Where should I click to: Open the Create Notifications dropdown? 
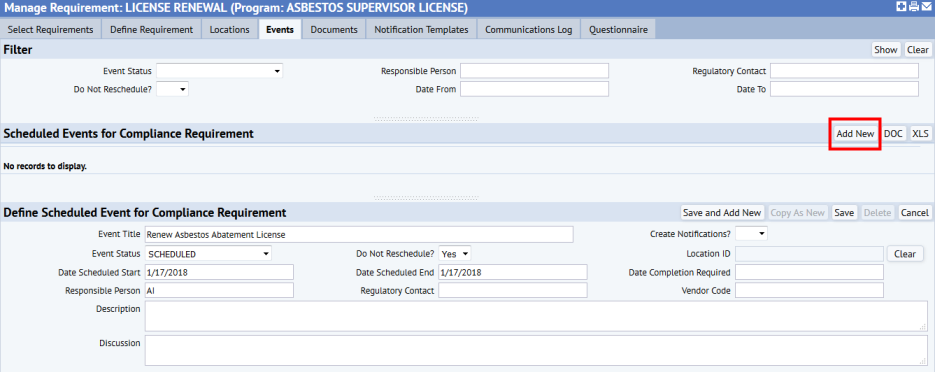pyautogui.click(x=752, y=234)
